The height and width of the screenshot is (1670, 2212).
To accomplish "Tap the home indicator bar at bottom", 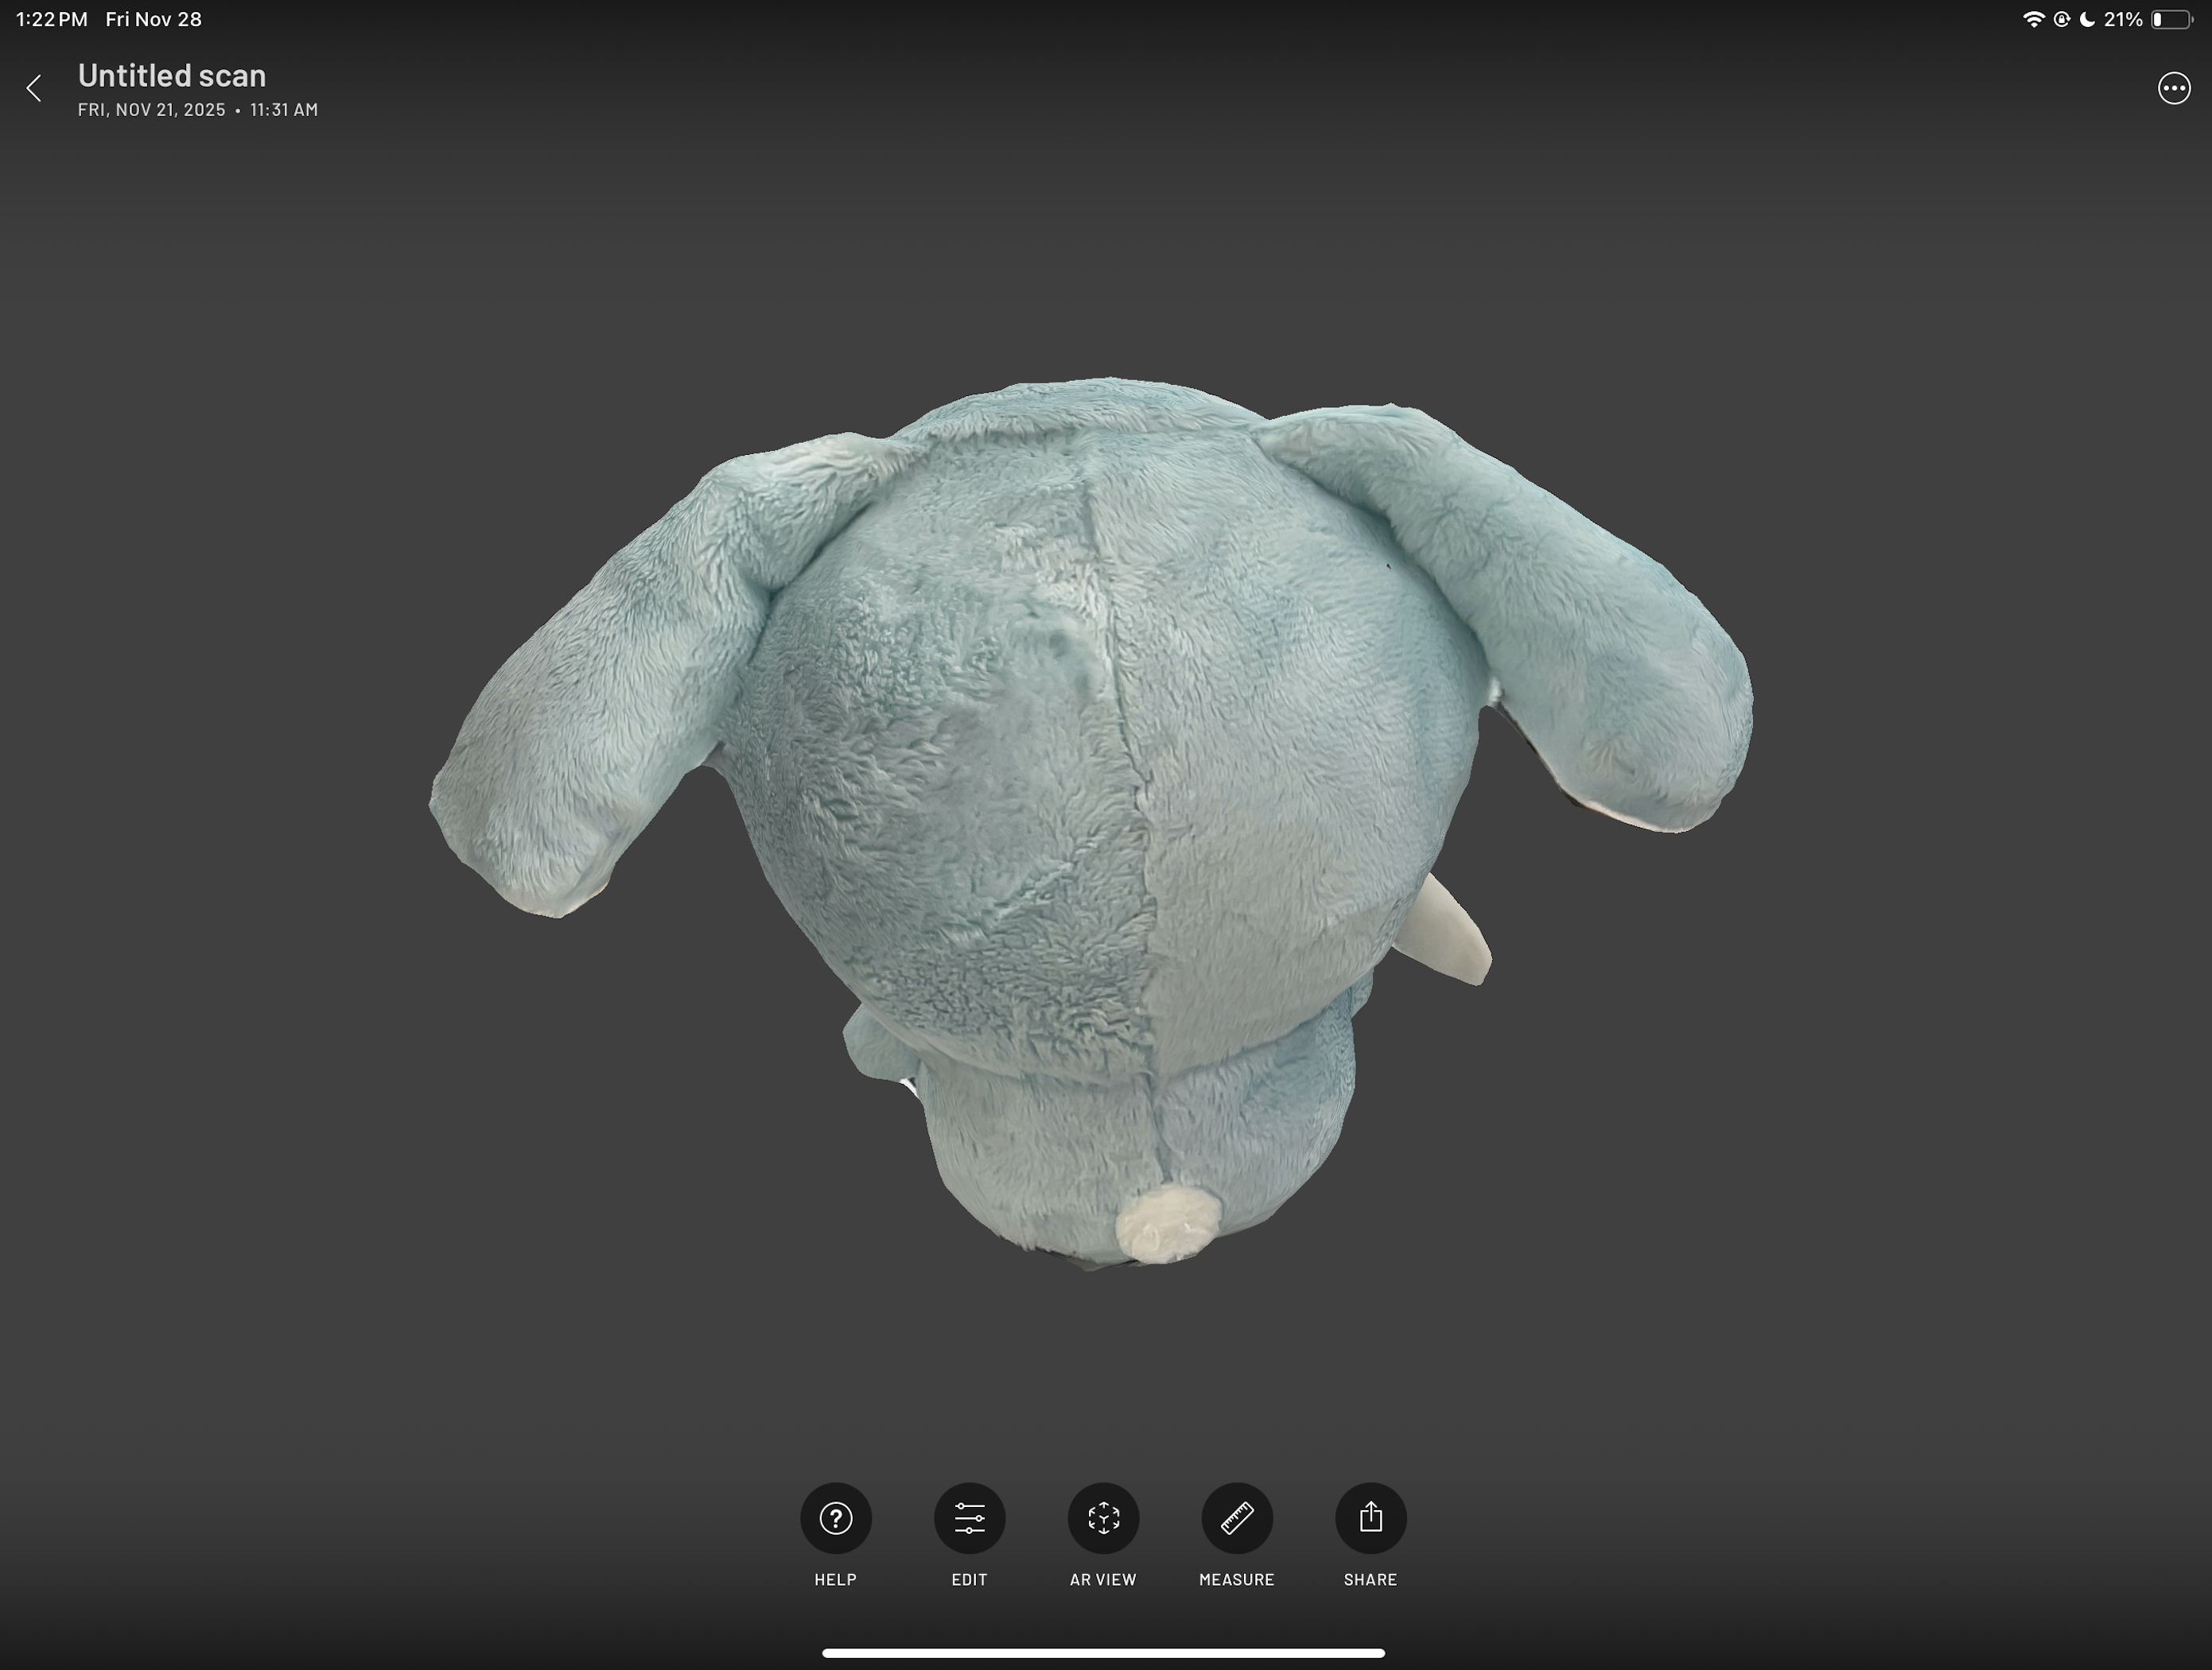I will click(x=1103, y=1653).
